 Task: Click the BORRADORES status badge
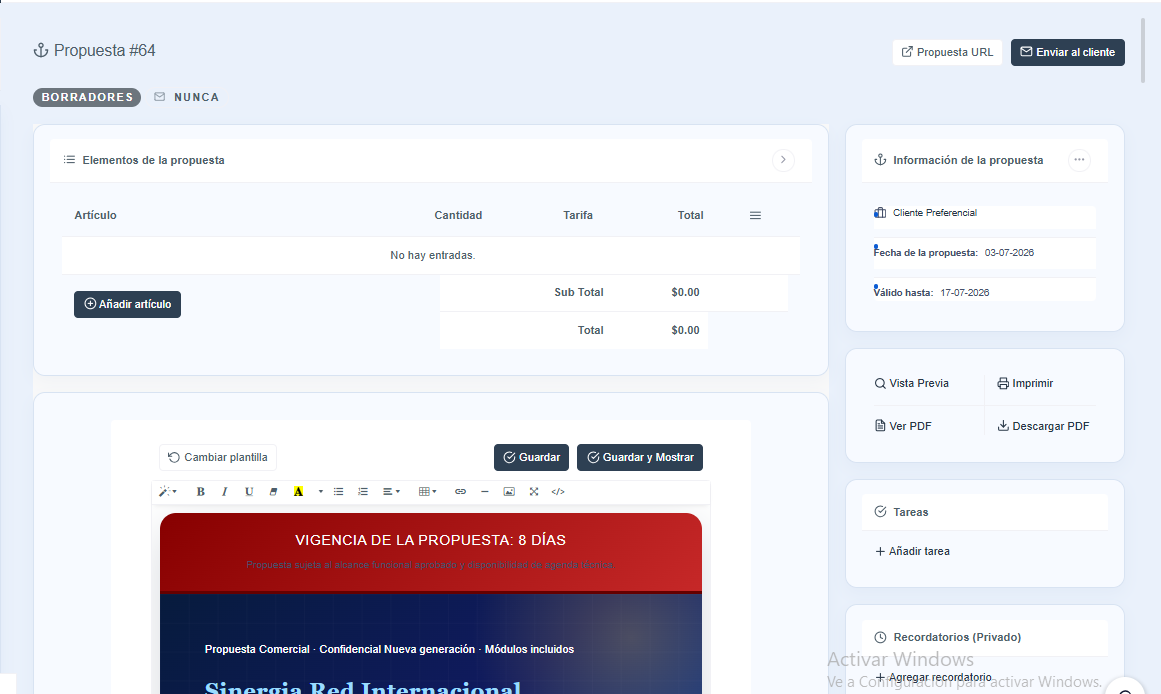coord(87,97)
